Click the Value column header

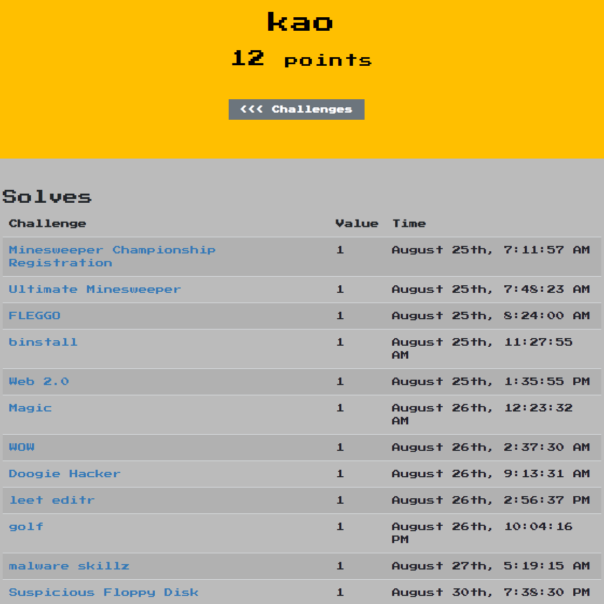click(357, 223)
